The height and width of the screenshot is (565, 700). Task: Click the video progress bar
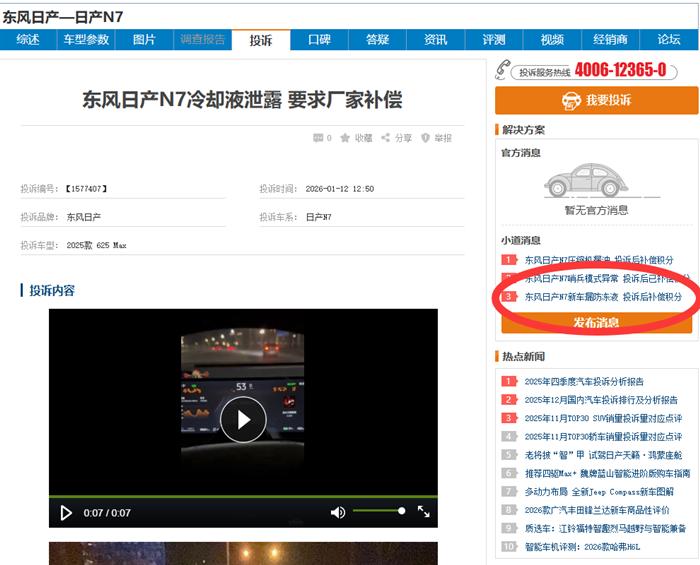[243, 495]
